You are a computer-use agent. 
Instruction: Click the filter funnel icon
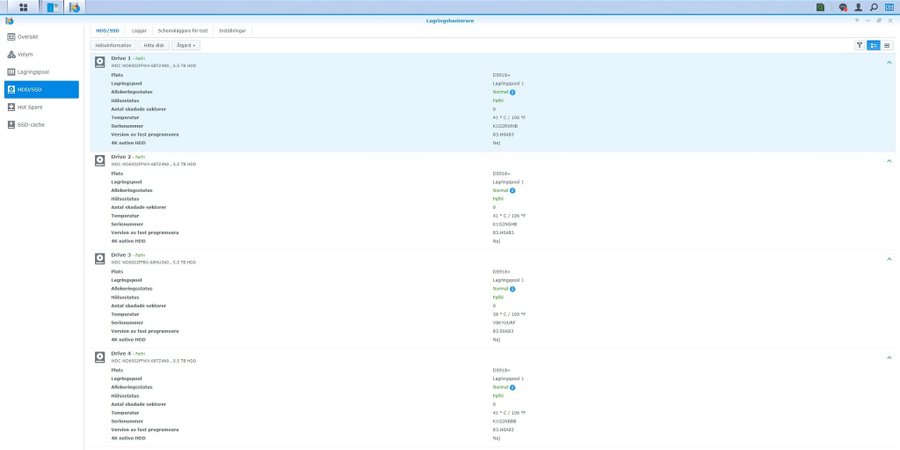point(860,45)
